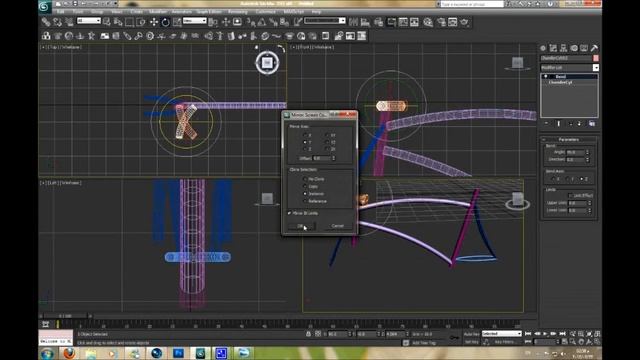Click the time slider handle

[x=65, y=316]
